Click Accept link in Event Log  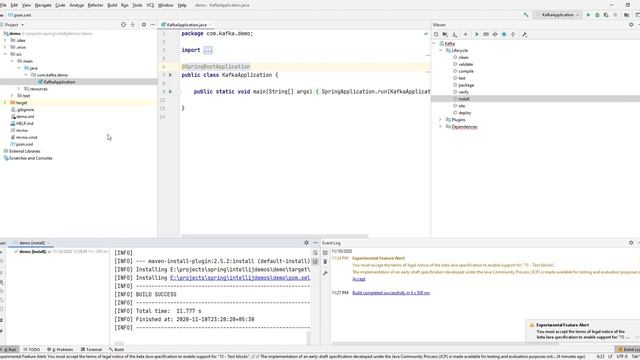pos(359,279)
